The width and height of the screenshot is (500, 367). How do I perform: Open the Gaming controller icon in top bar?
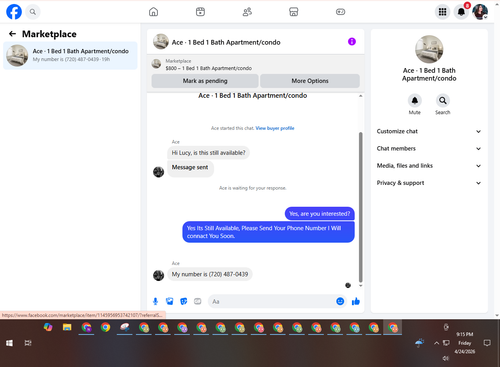coord(340,12)
